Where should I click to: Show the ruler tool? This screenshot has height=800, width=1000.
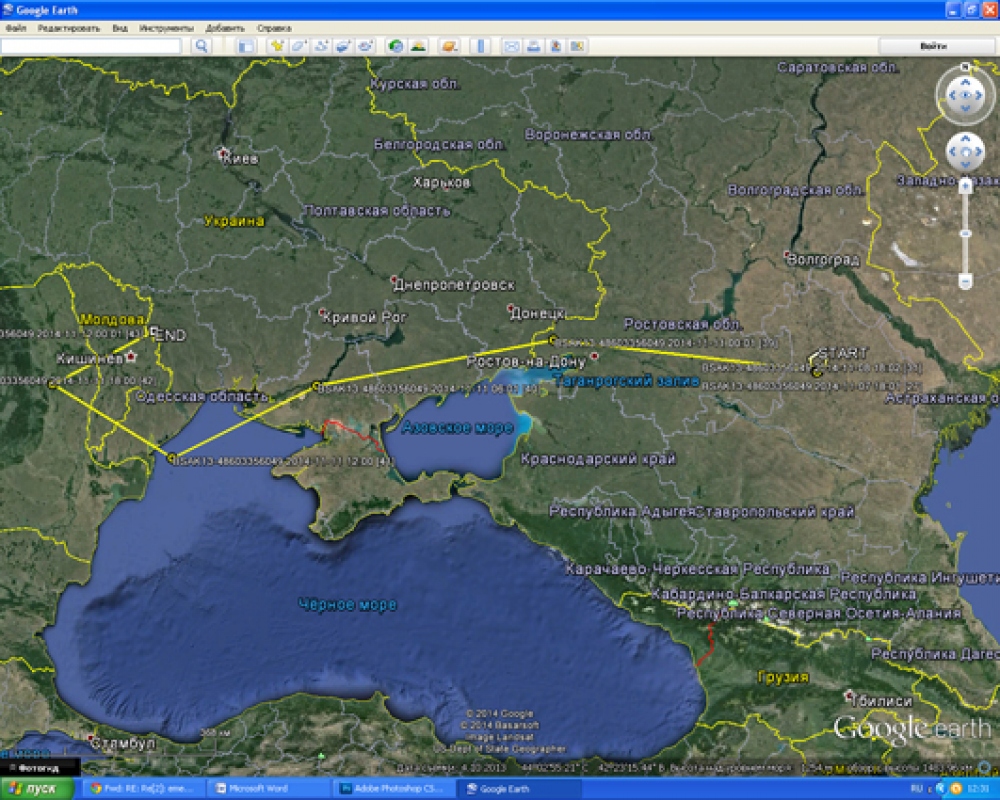[x=479, y=46]
